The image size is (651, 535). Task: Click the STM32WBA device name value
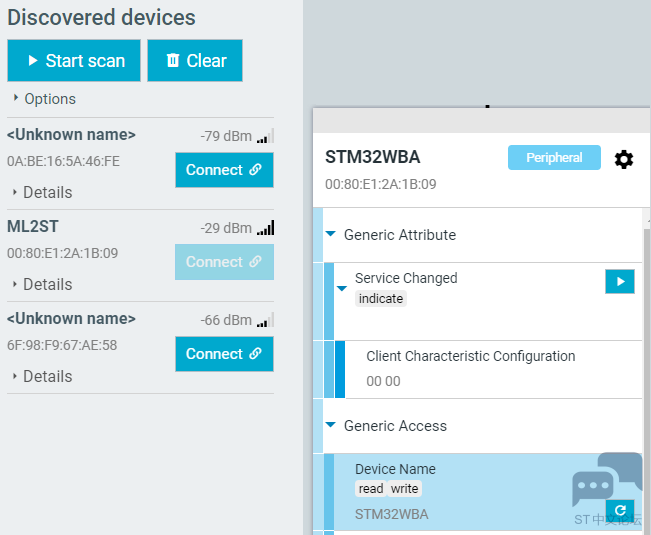point(392,514)
